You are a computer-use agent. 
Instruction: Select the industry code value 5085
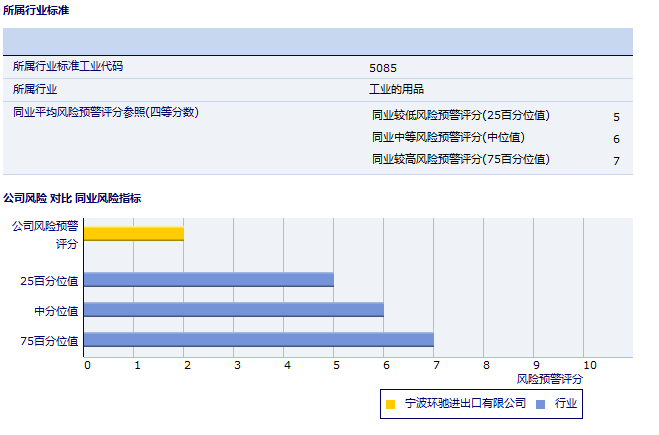(x=383, y=68)
